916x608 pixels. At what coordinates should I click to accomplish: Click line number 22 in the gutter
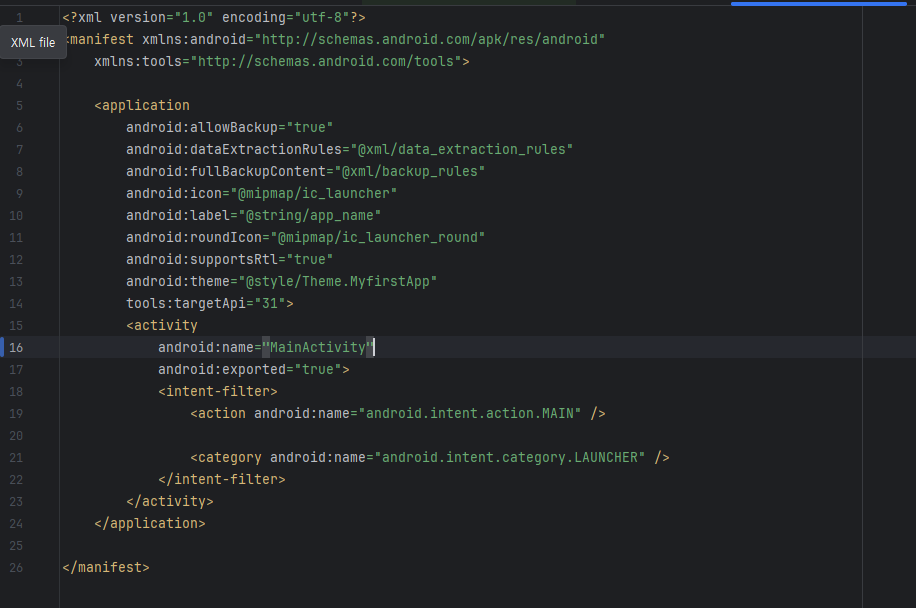click(x=16, y=480)
